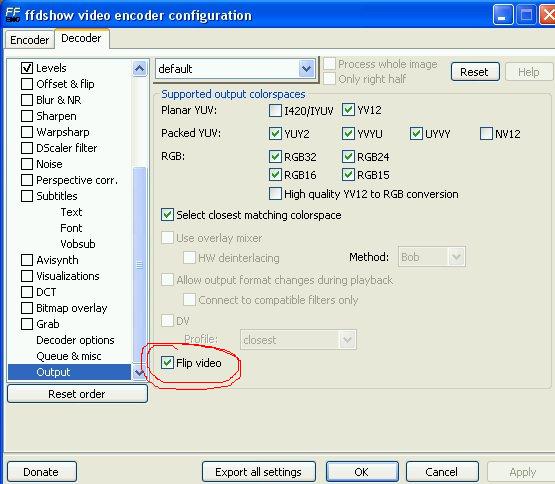Image resolution: width=555 pixels, height=484 pixels.
Task: Click the Reset button
Action: 475,72
